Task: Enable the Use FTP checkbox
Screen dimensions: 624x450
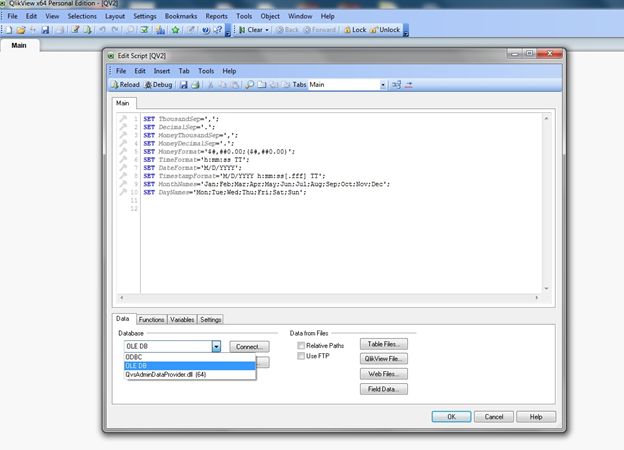Action: [301, 356]
